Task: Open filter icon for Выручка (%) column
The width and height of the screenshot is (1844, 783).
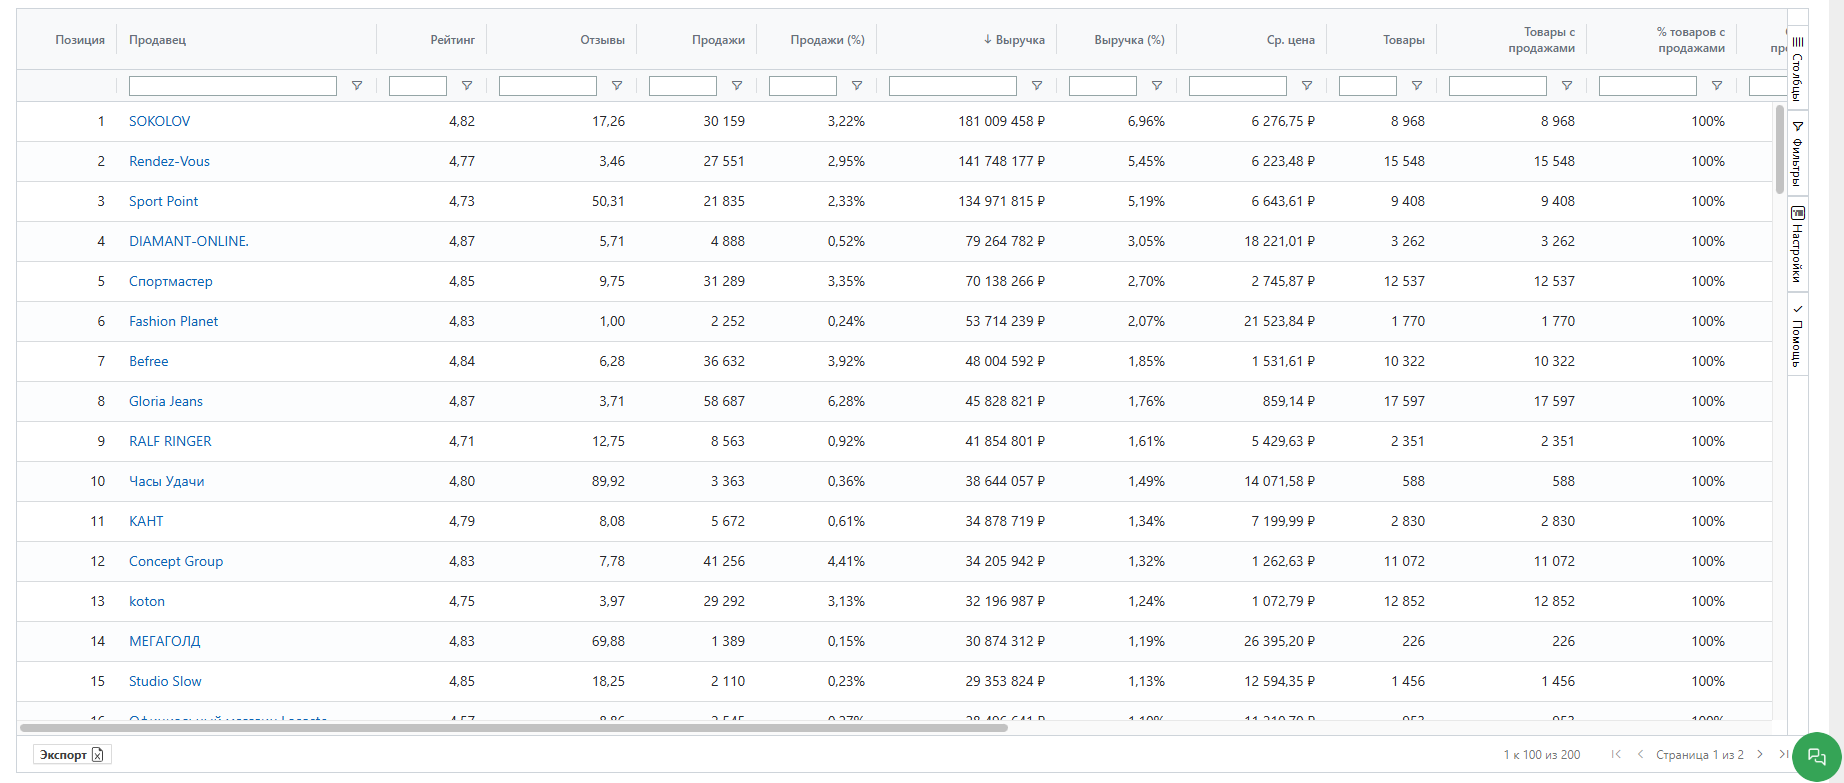Action: tap(1157, 86)
